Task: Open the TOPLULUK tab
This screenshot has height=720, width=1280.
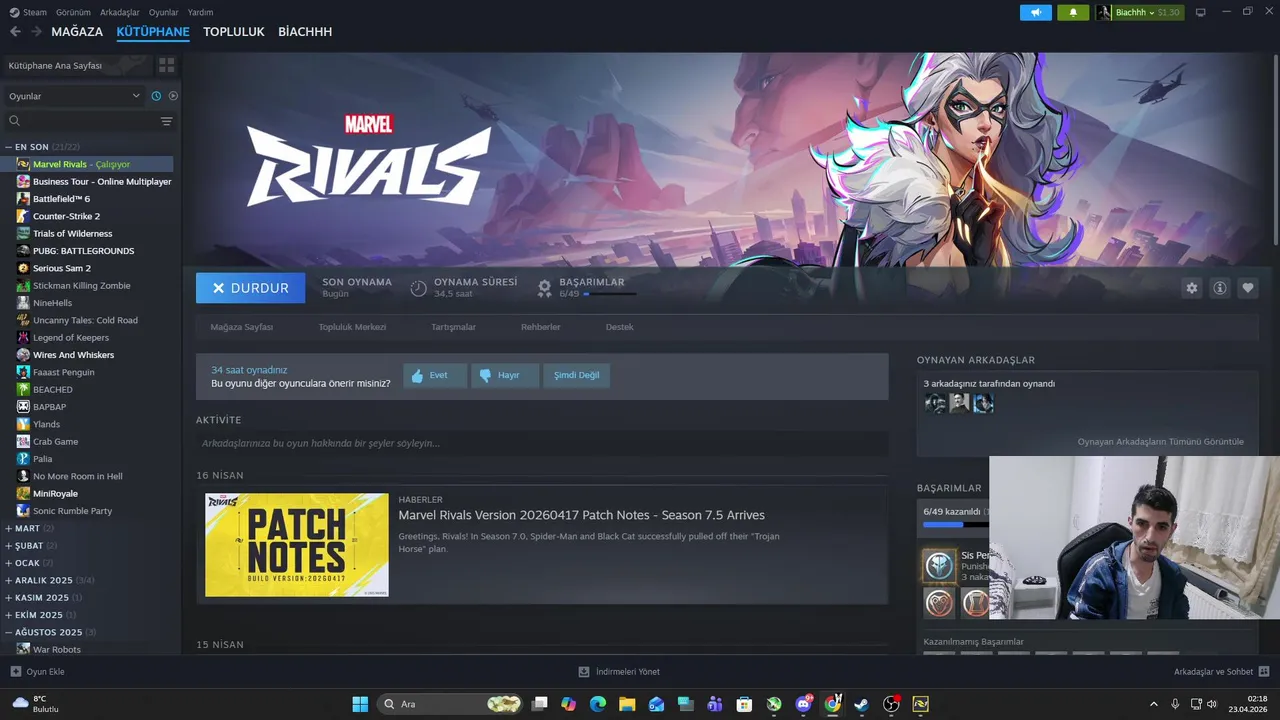Action: pyautogui.click(x=234, y=32)
